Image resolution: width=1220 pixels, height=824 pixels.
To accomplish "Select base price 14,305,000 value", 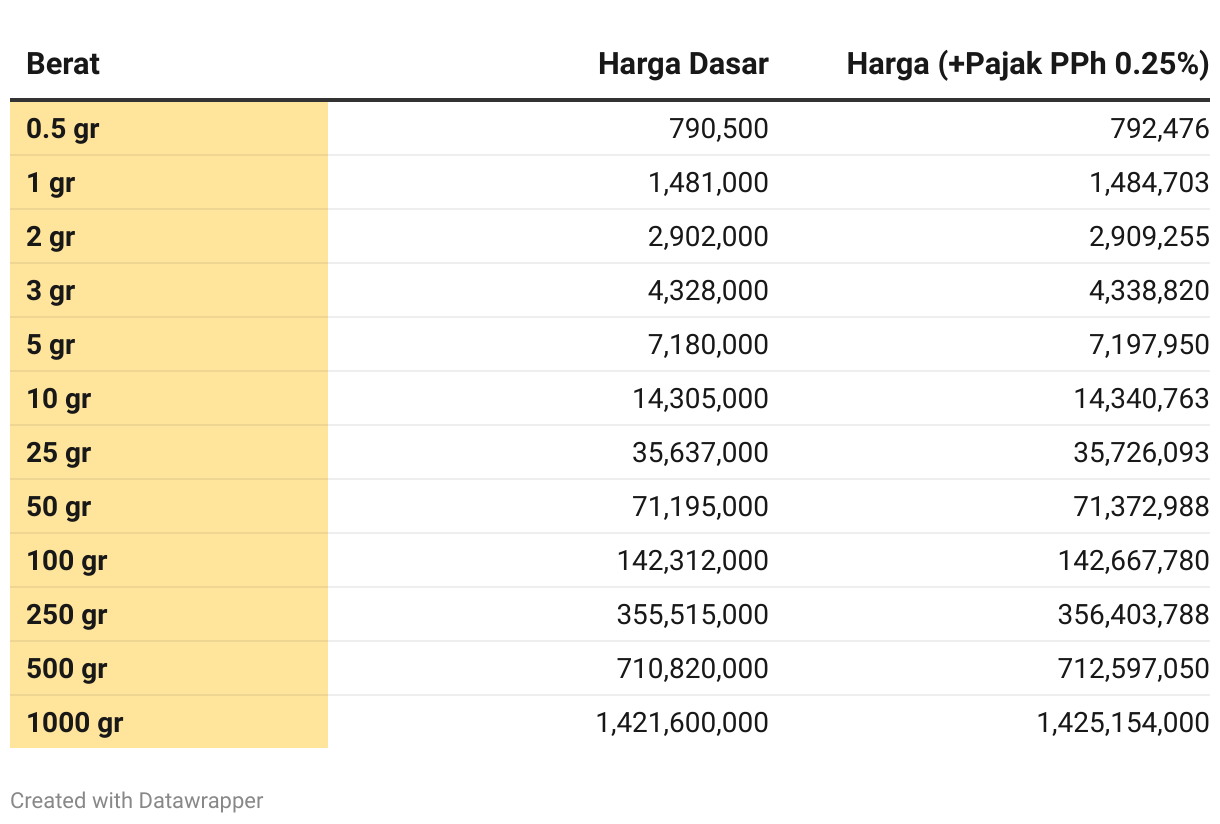I will coord(700,399).
